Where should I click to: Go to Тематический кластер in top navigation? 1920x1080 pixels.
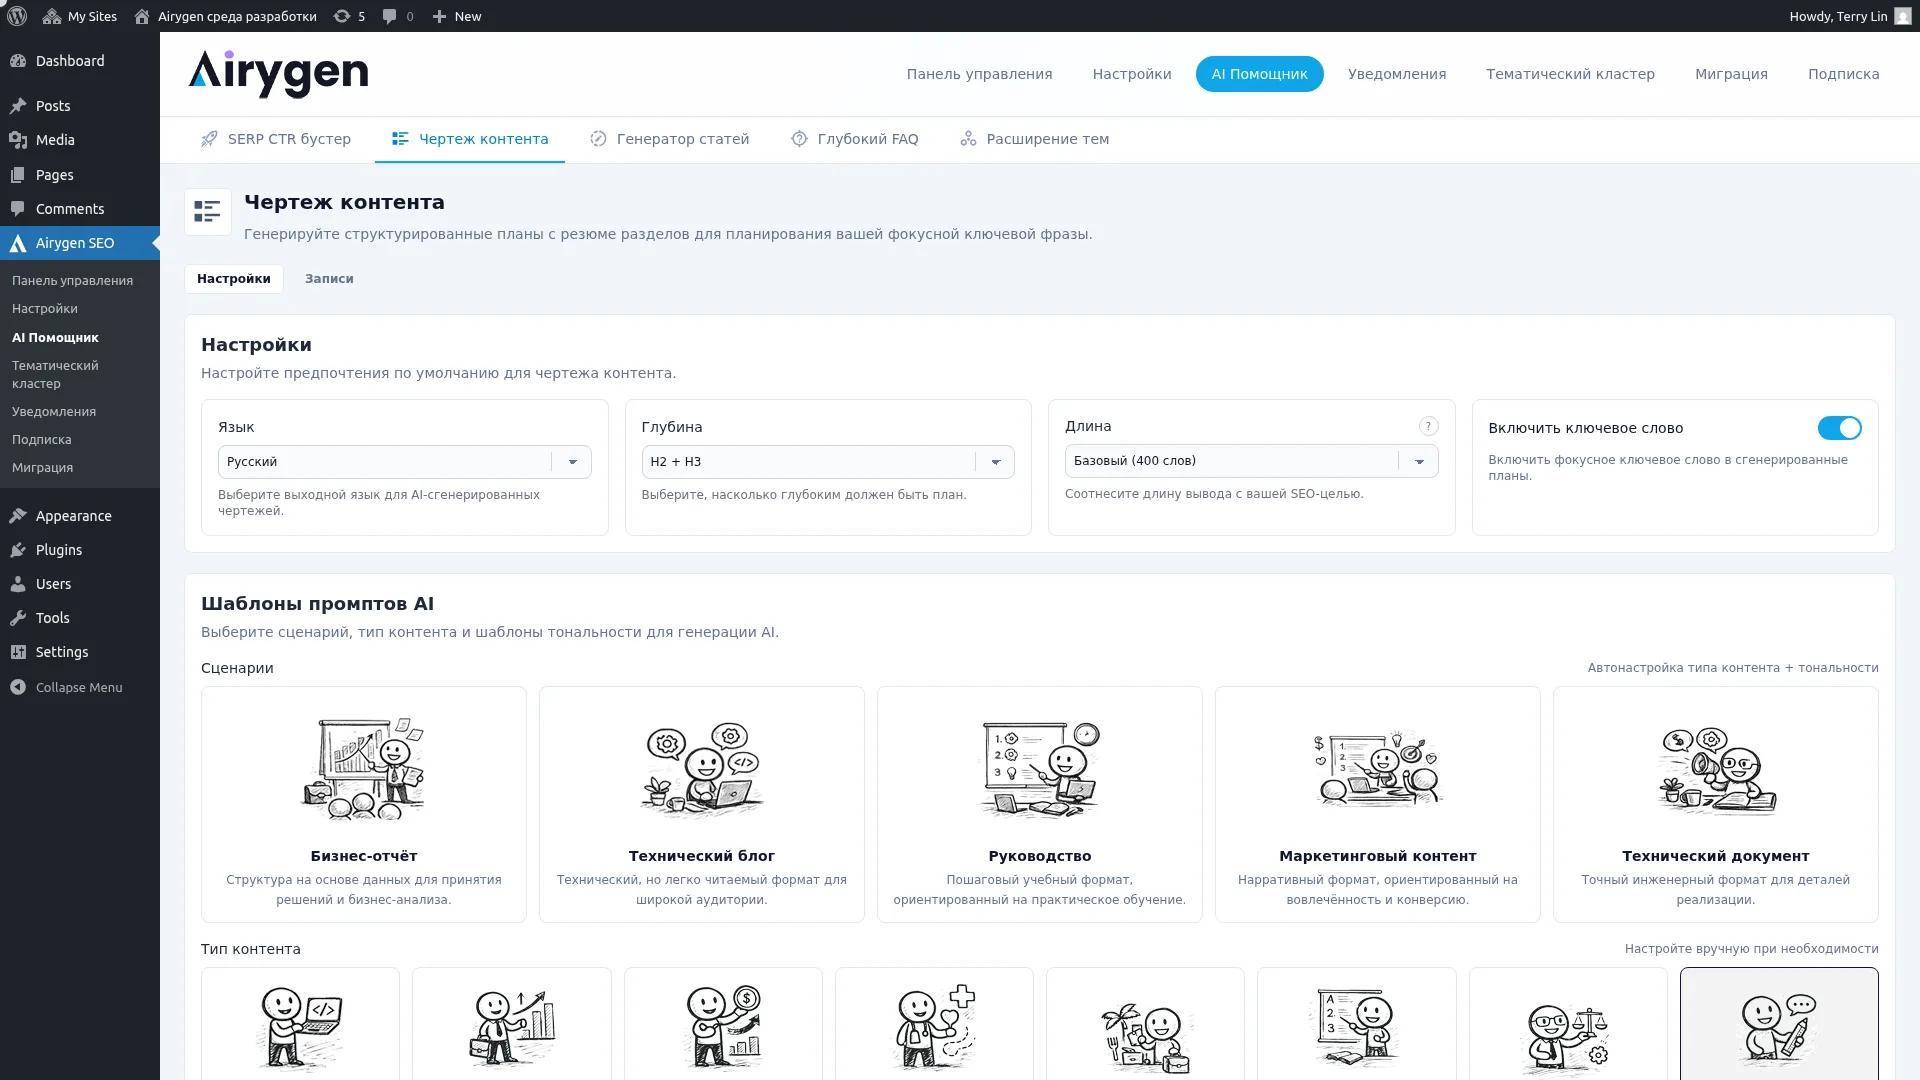1570,74
